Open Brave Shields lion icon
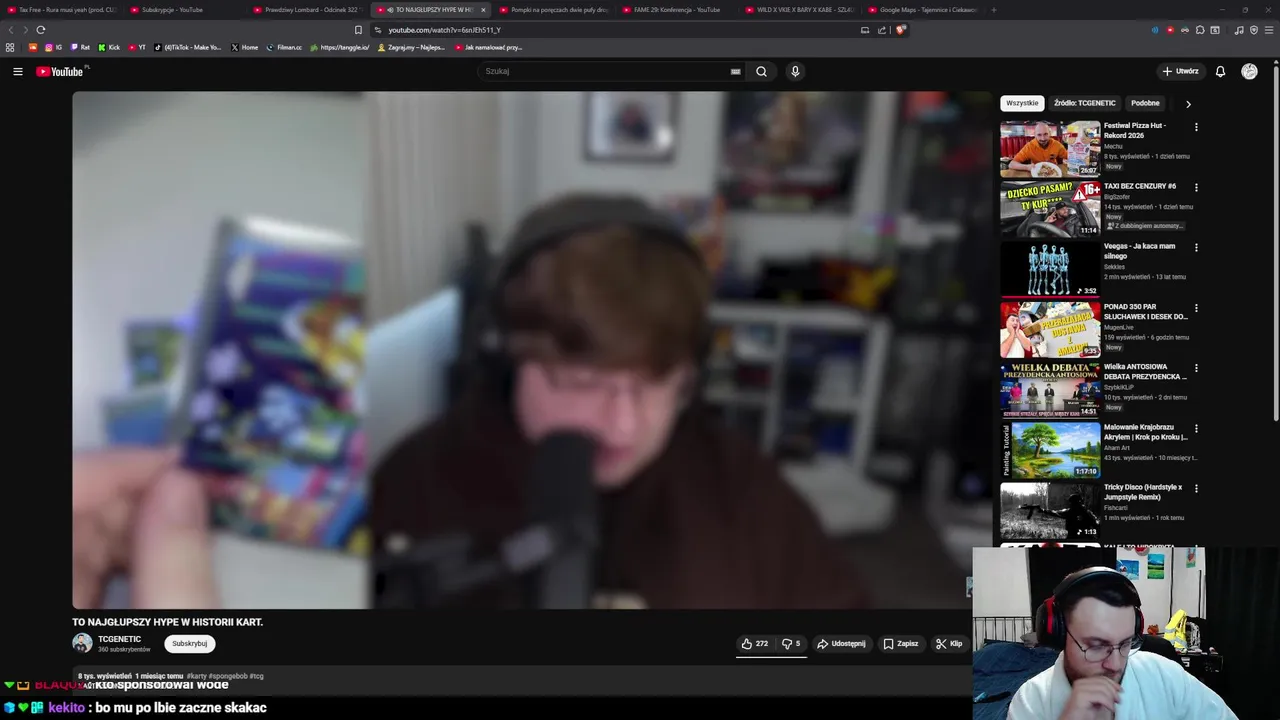Image resolution: width=1280 pixels, height=720 pixels. click(900, 30)
